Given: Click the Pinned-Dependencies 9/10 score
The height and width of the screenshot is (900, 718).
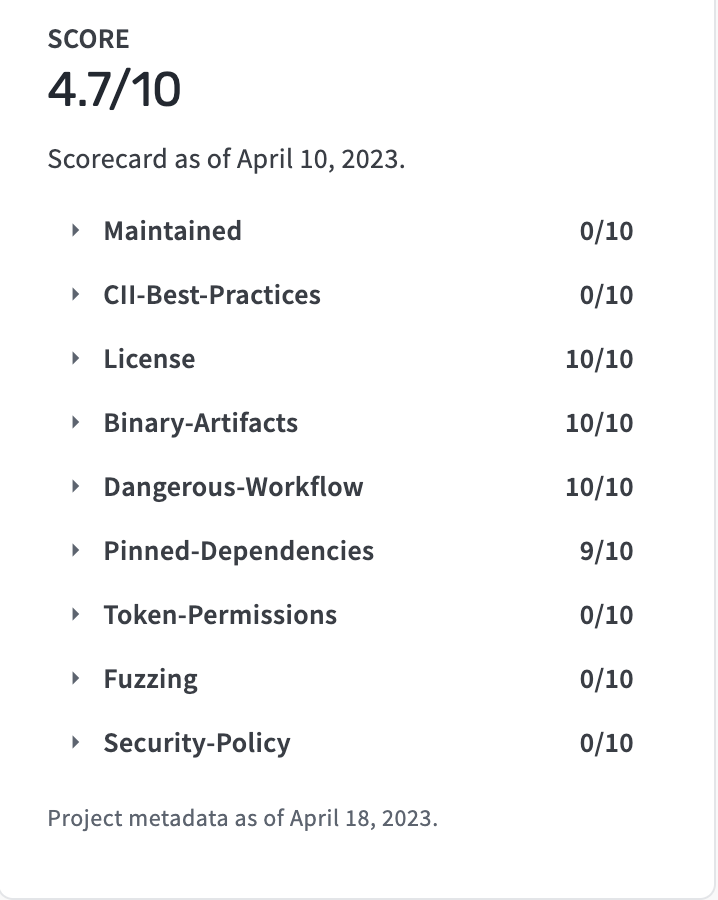Looking at the screenshot, I should tap(606, 551).
